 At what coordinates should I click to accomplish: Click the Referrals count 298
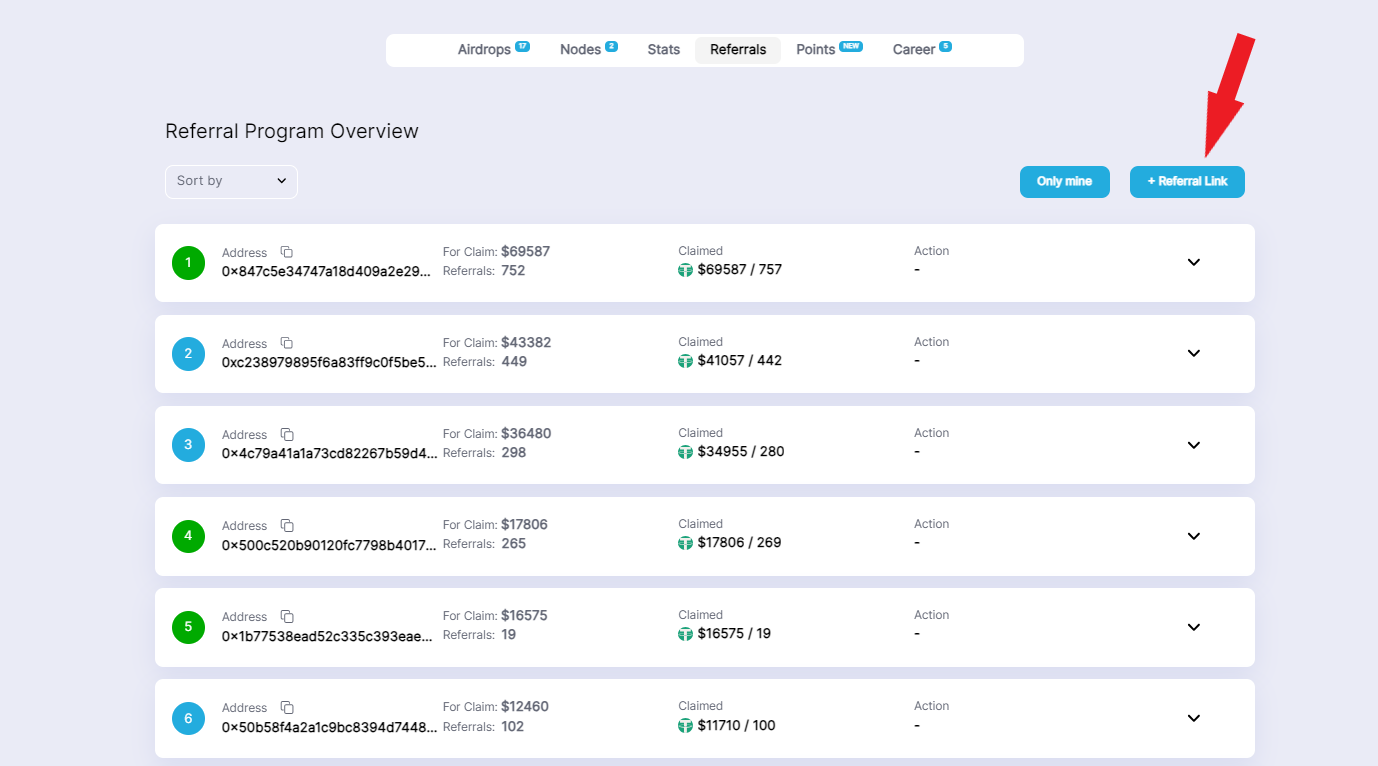[x=514, y=453]
